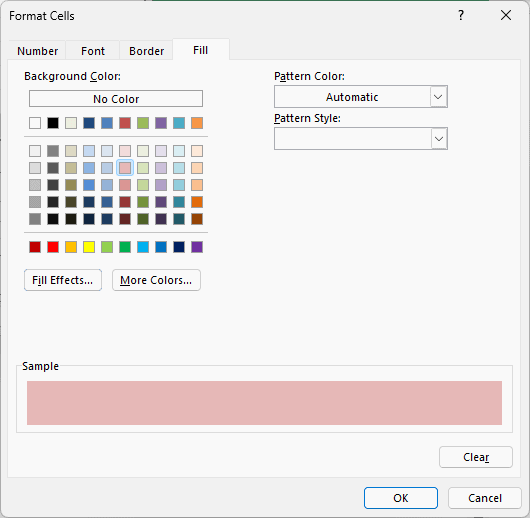530x518 pixels.
Task: Pick the dark navy standard swatch
Action: coord(179,247)
